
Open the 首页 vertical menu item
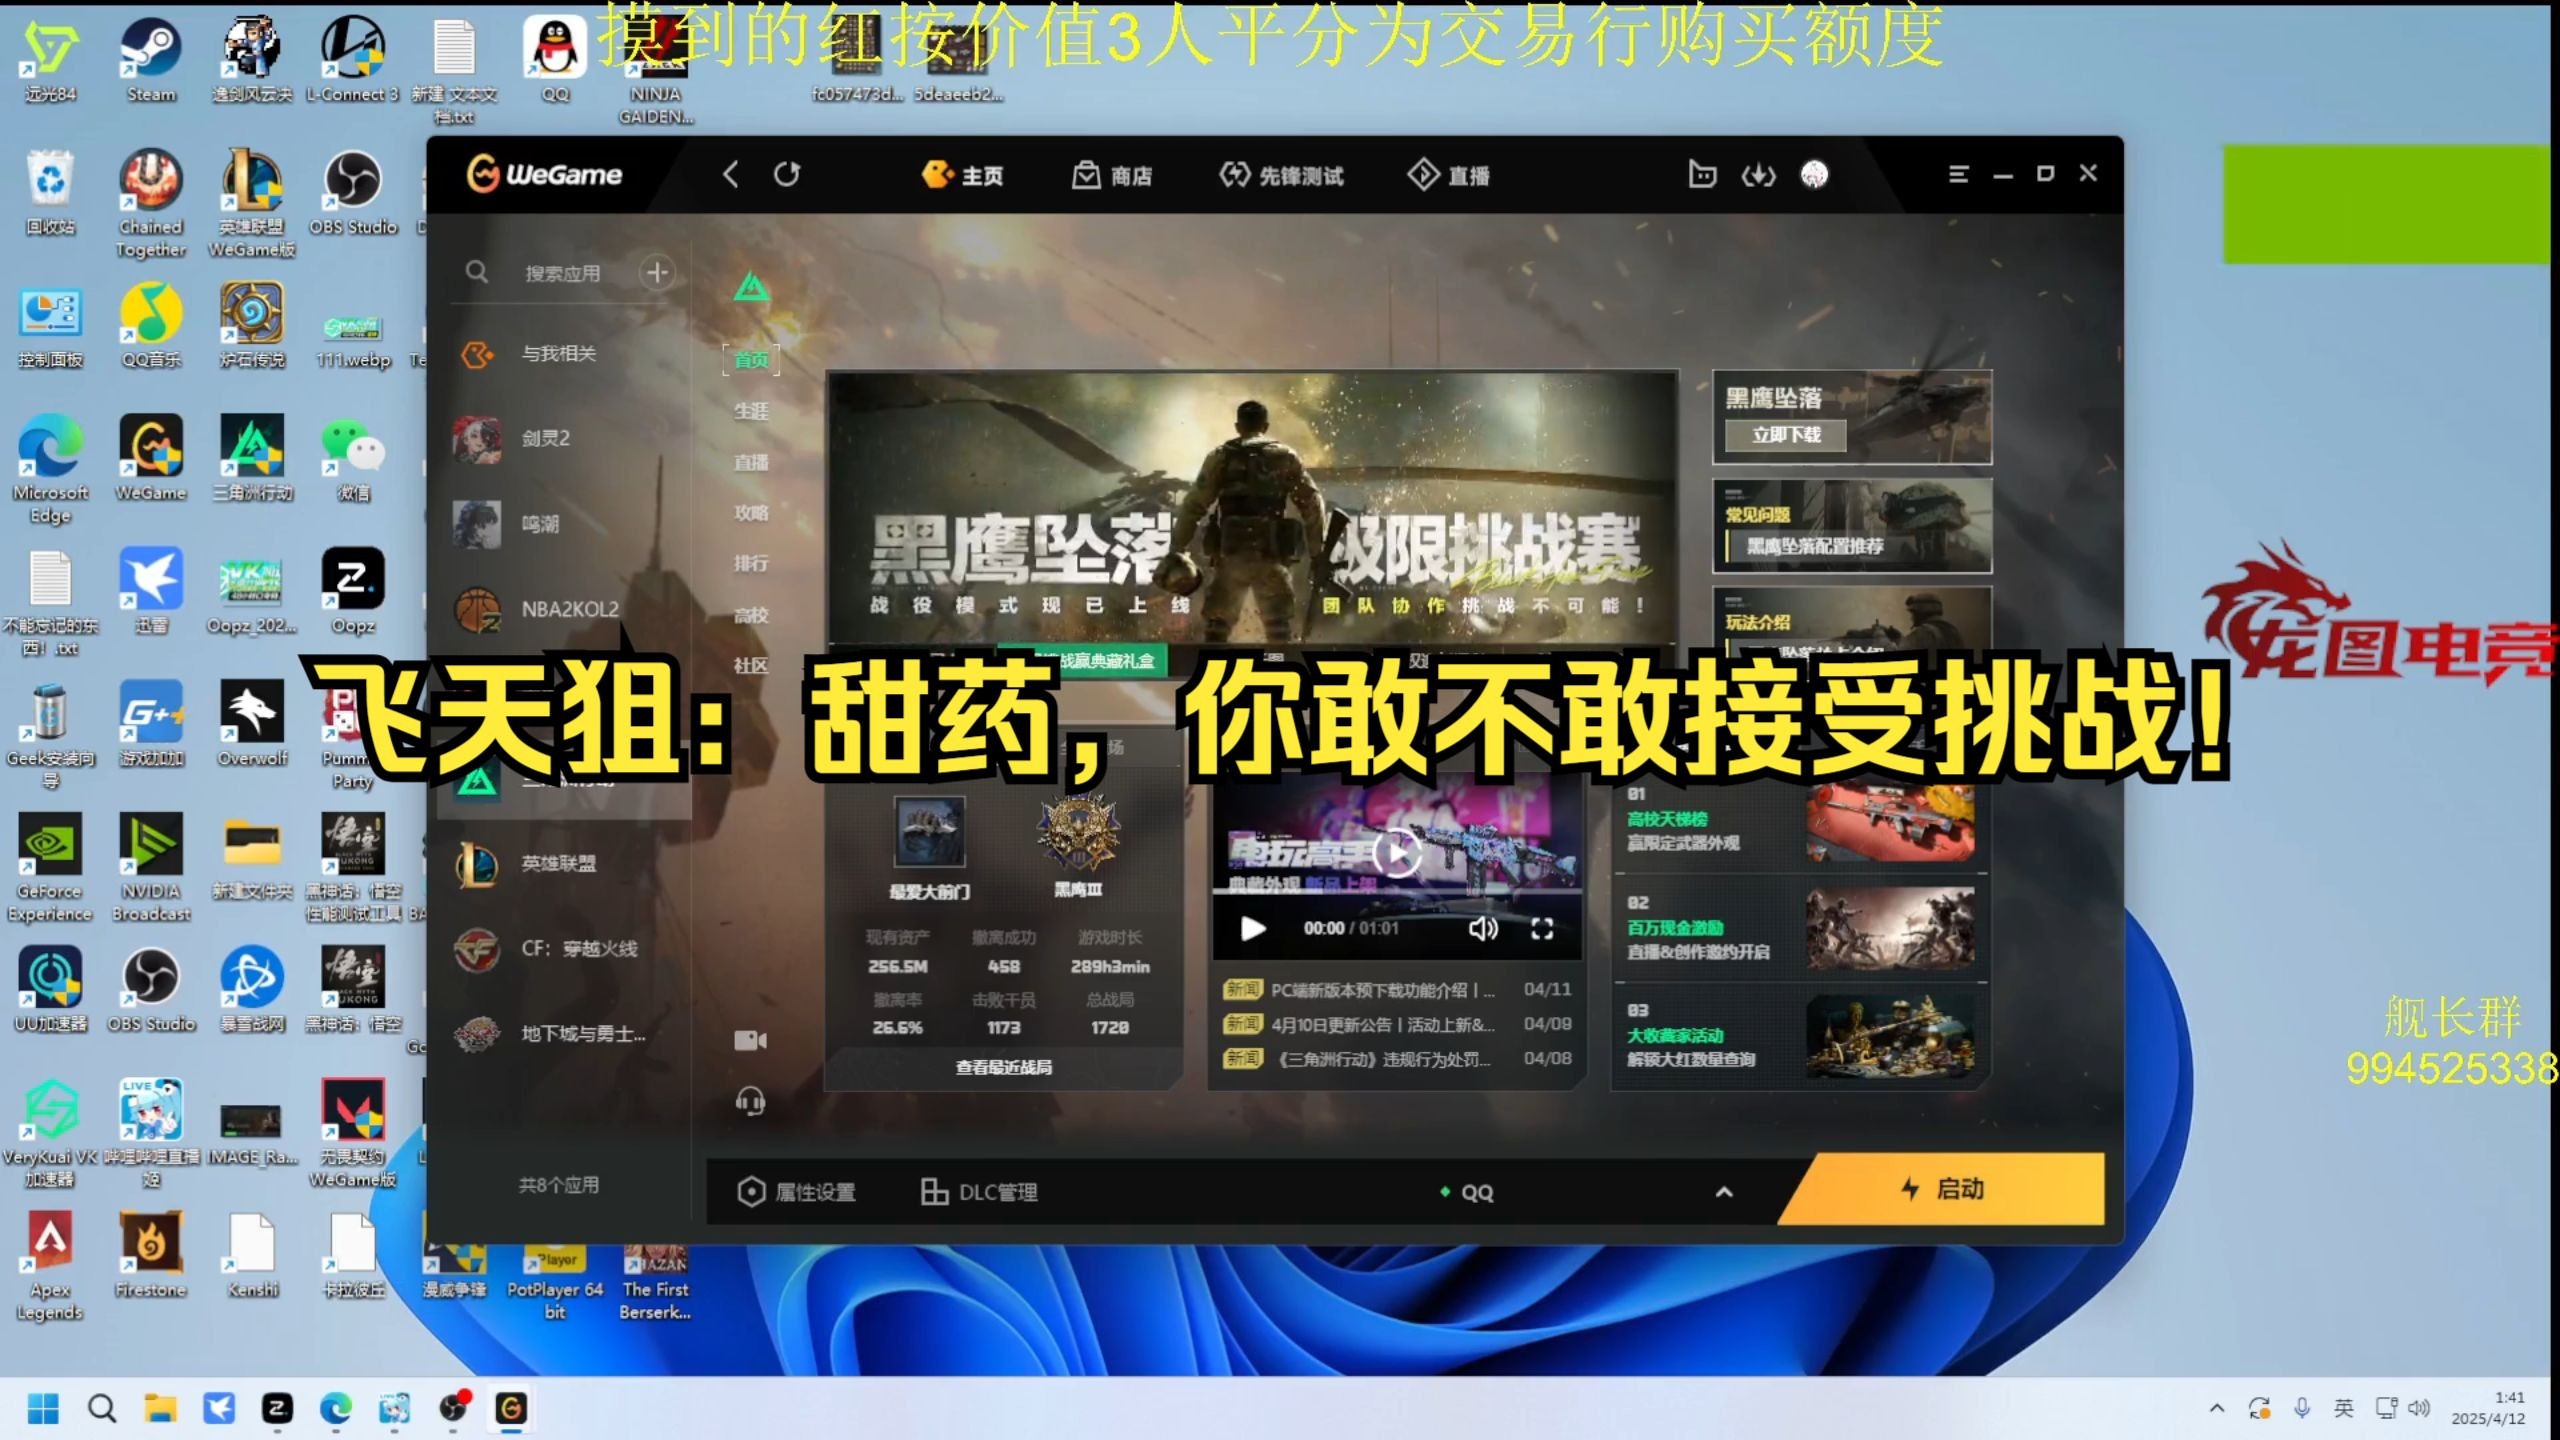point(751,360)
